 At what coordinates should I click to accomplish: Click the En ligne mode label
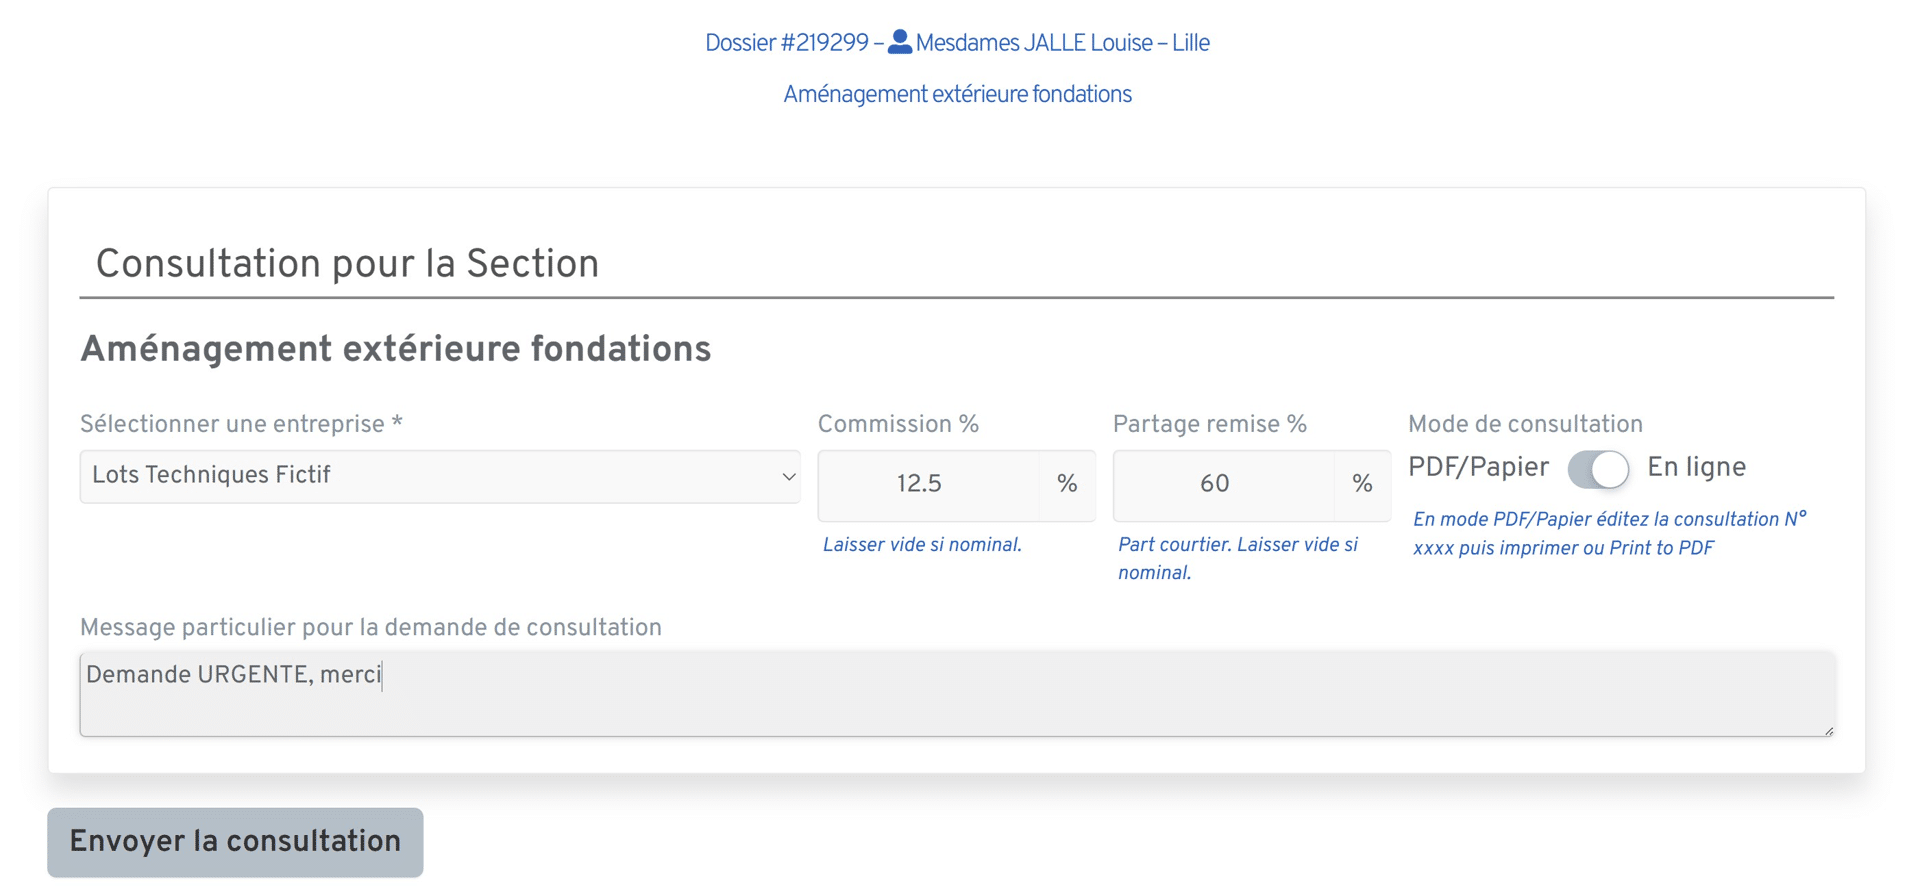tap(1696, 468)
